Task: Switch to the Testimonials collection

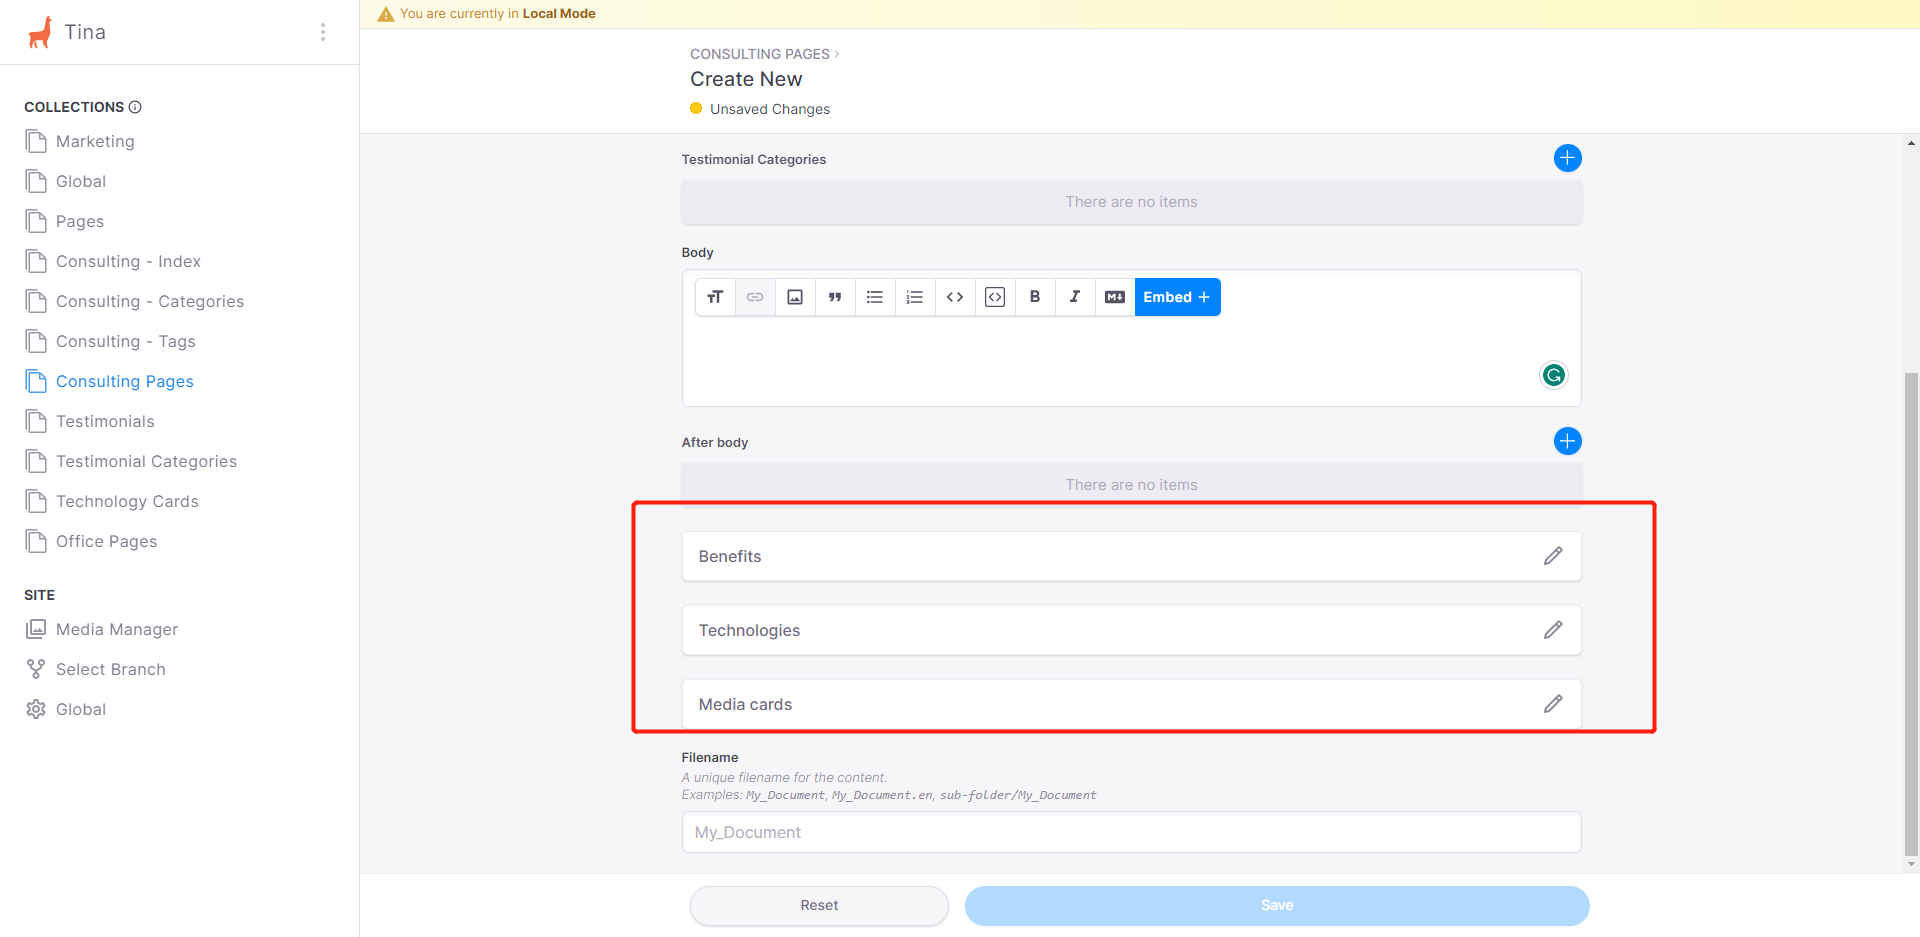Action: point(105,421)
